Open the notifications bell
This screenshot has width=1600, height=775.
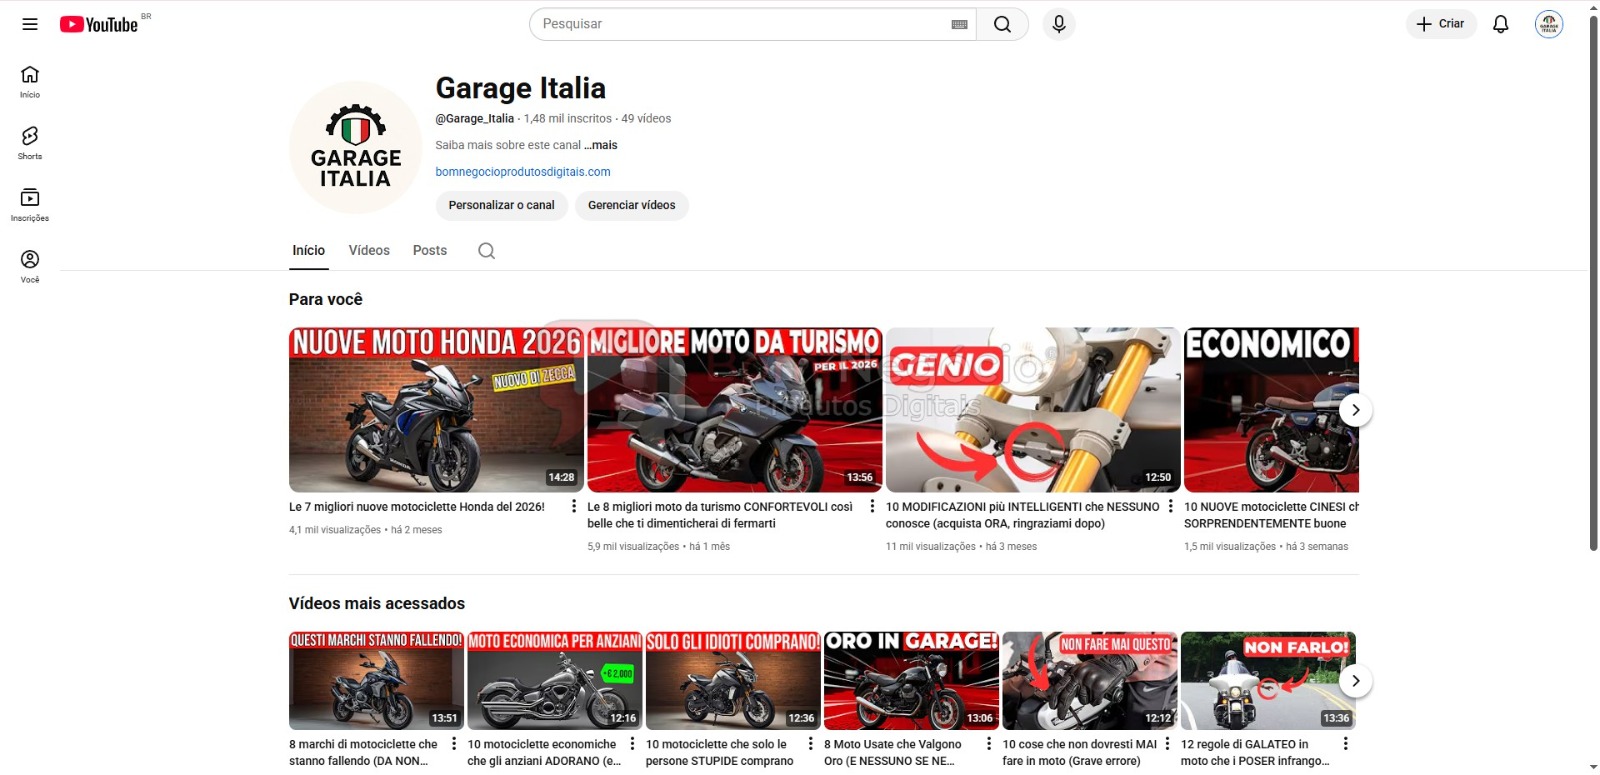pyautogui.click(x=1500, y=24)
